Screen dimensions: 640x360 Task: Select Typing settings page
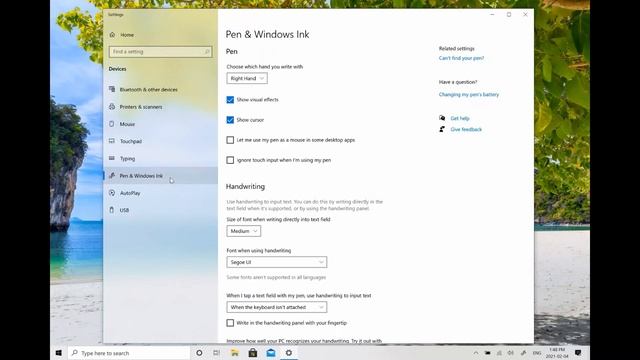click(160, 158)
